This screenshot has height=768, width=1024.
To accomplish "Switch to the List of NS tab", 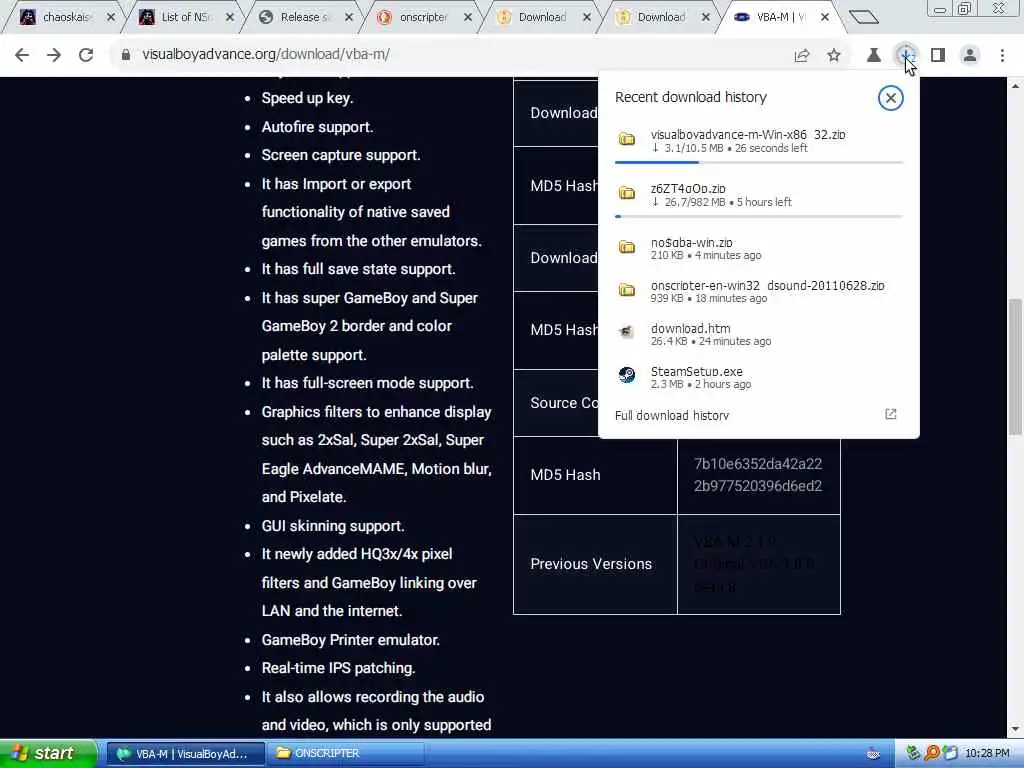I will (183, 18).
